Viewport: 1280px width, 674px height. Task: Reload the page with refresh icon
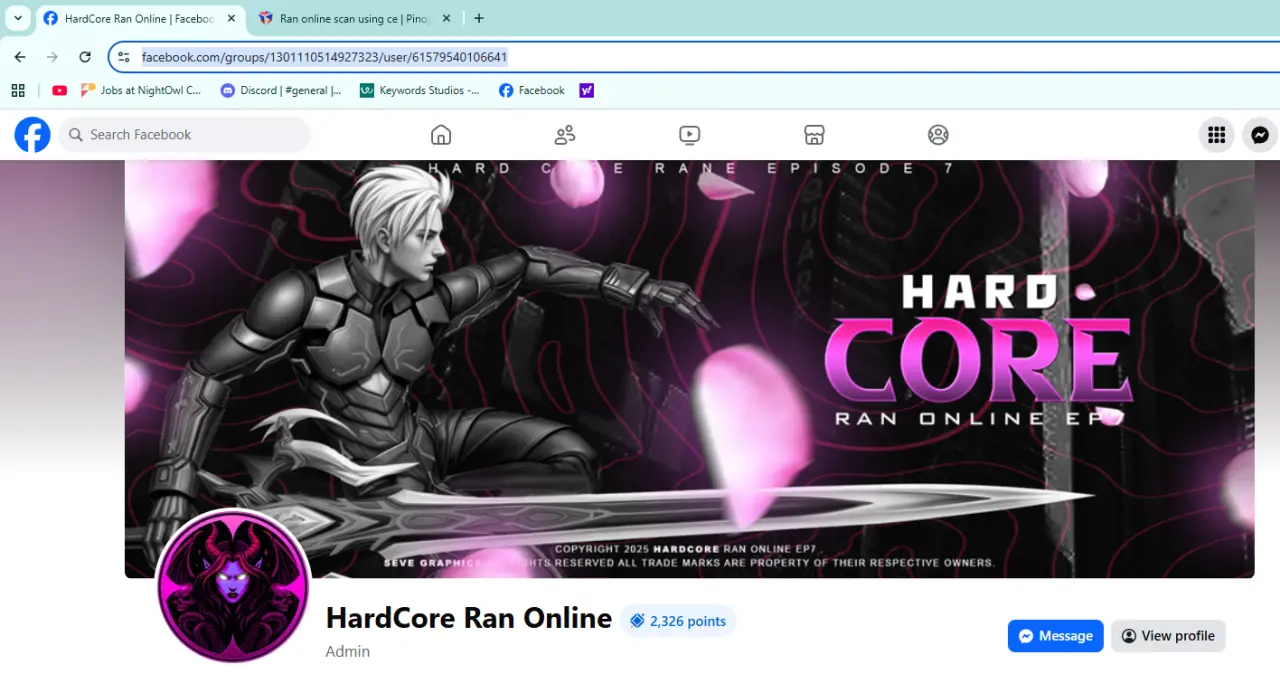pyautogui.click(x=85, y=57)
